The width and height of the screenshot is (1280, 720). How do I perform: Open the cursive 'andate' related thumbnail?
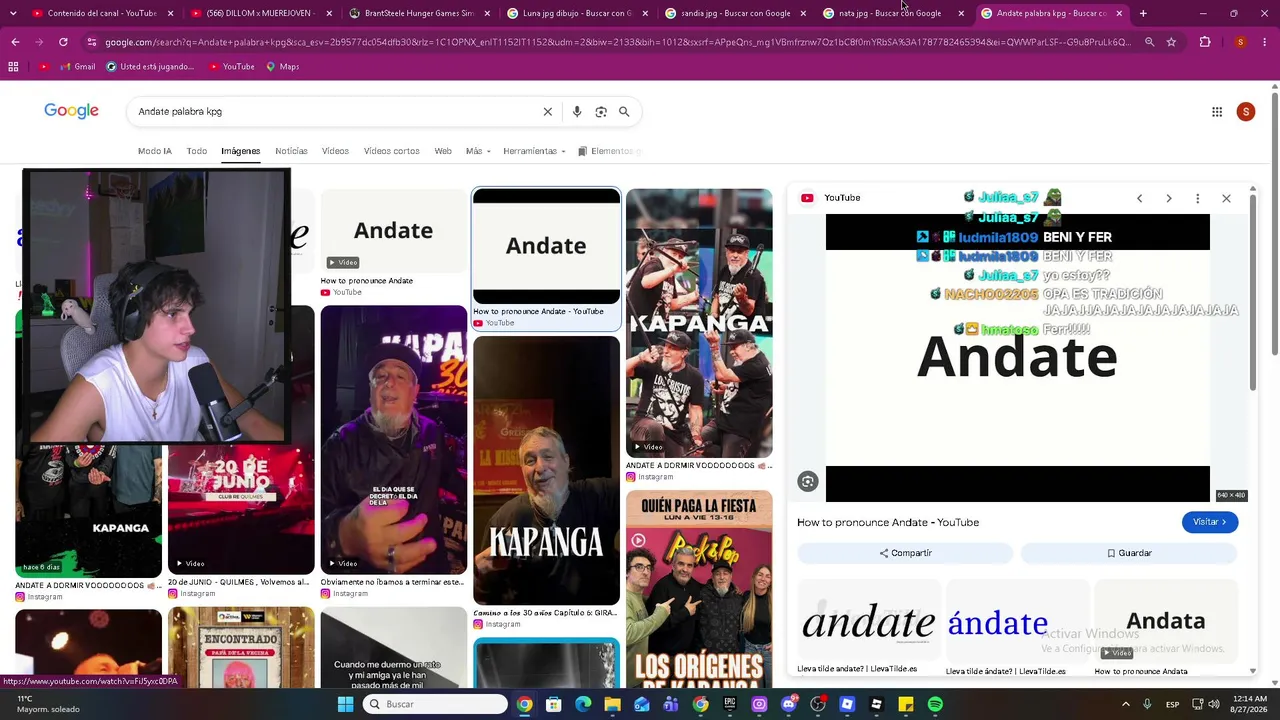868,621
